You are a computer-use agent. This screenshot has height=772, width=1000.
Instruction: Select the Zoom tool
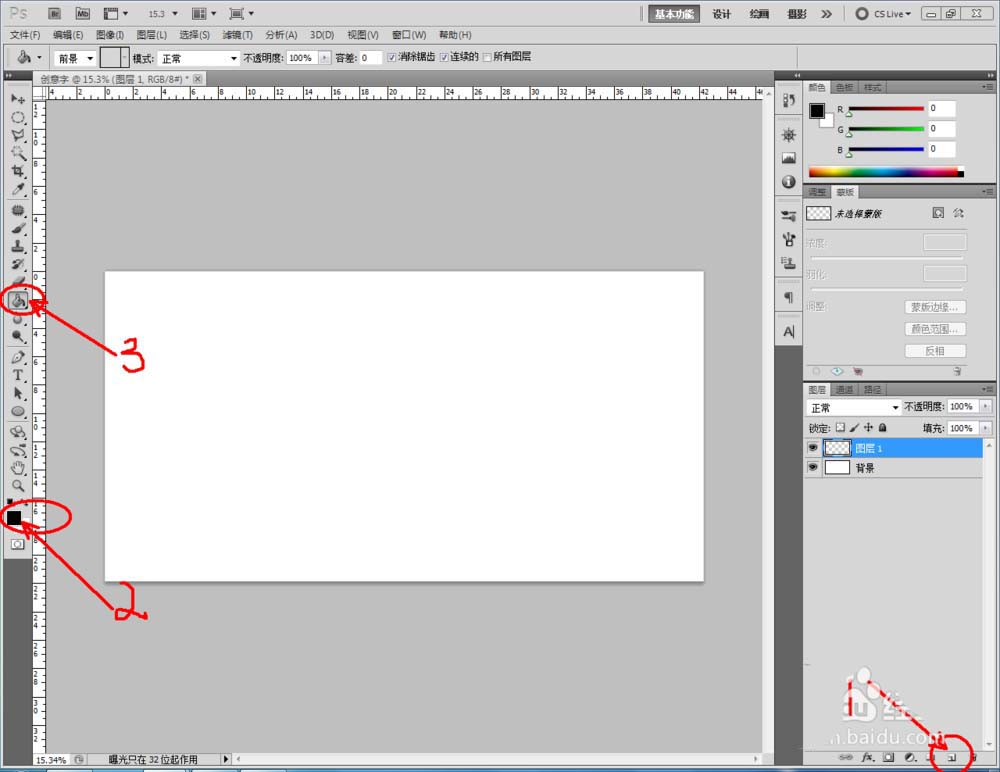pos(18,486)
